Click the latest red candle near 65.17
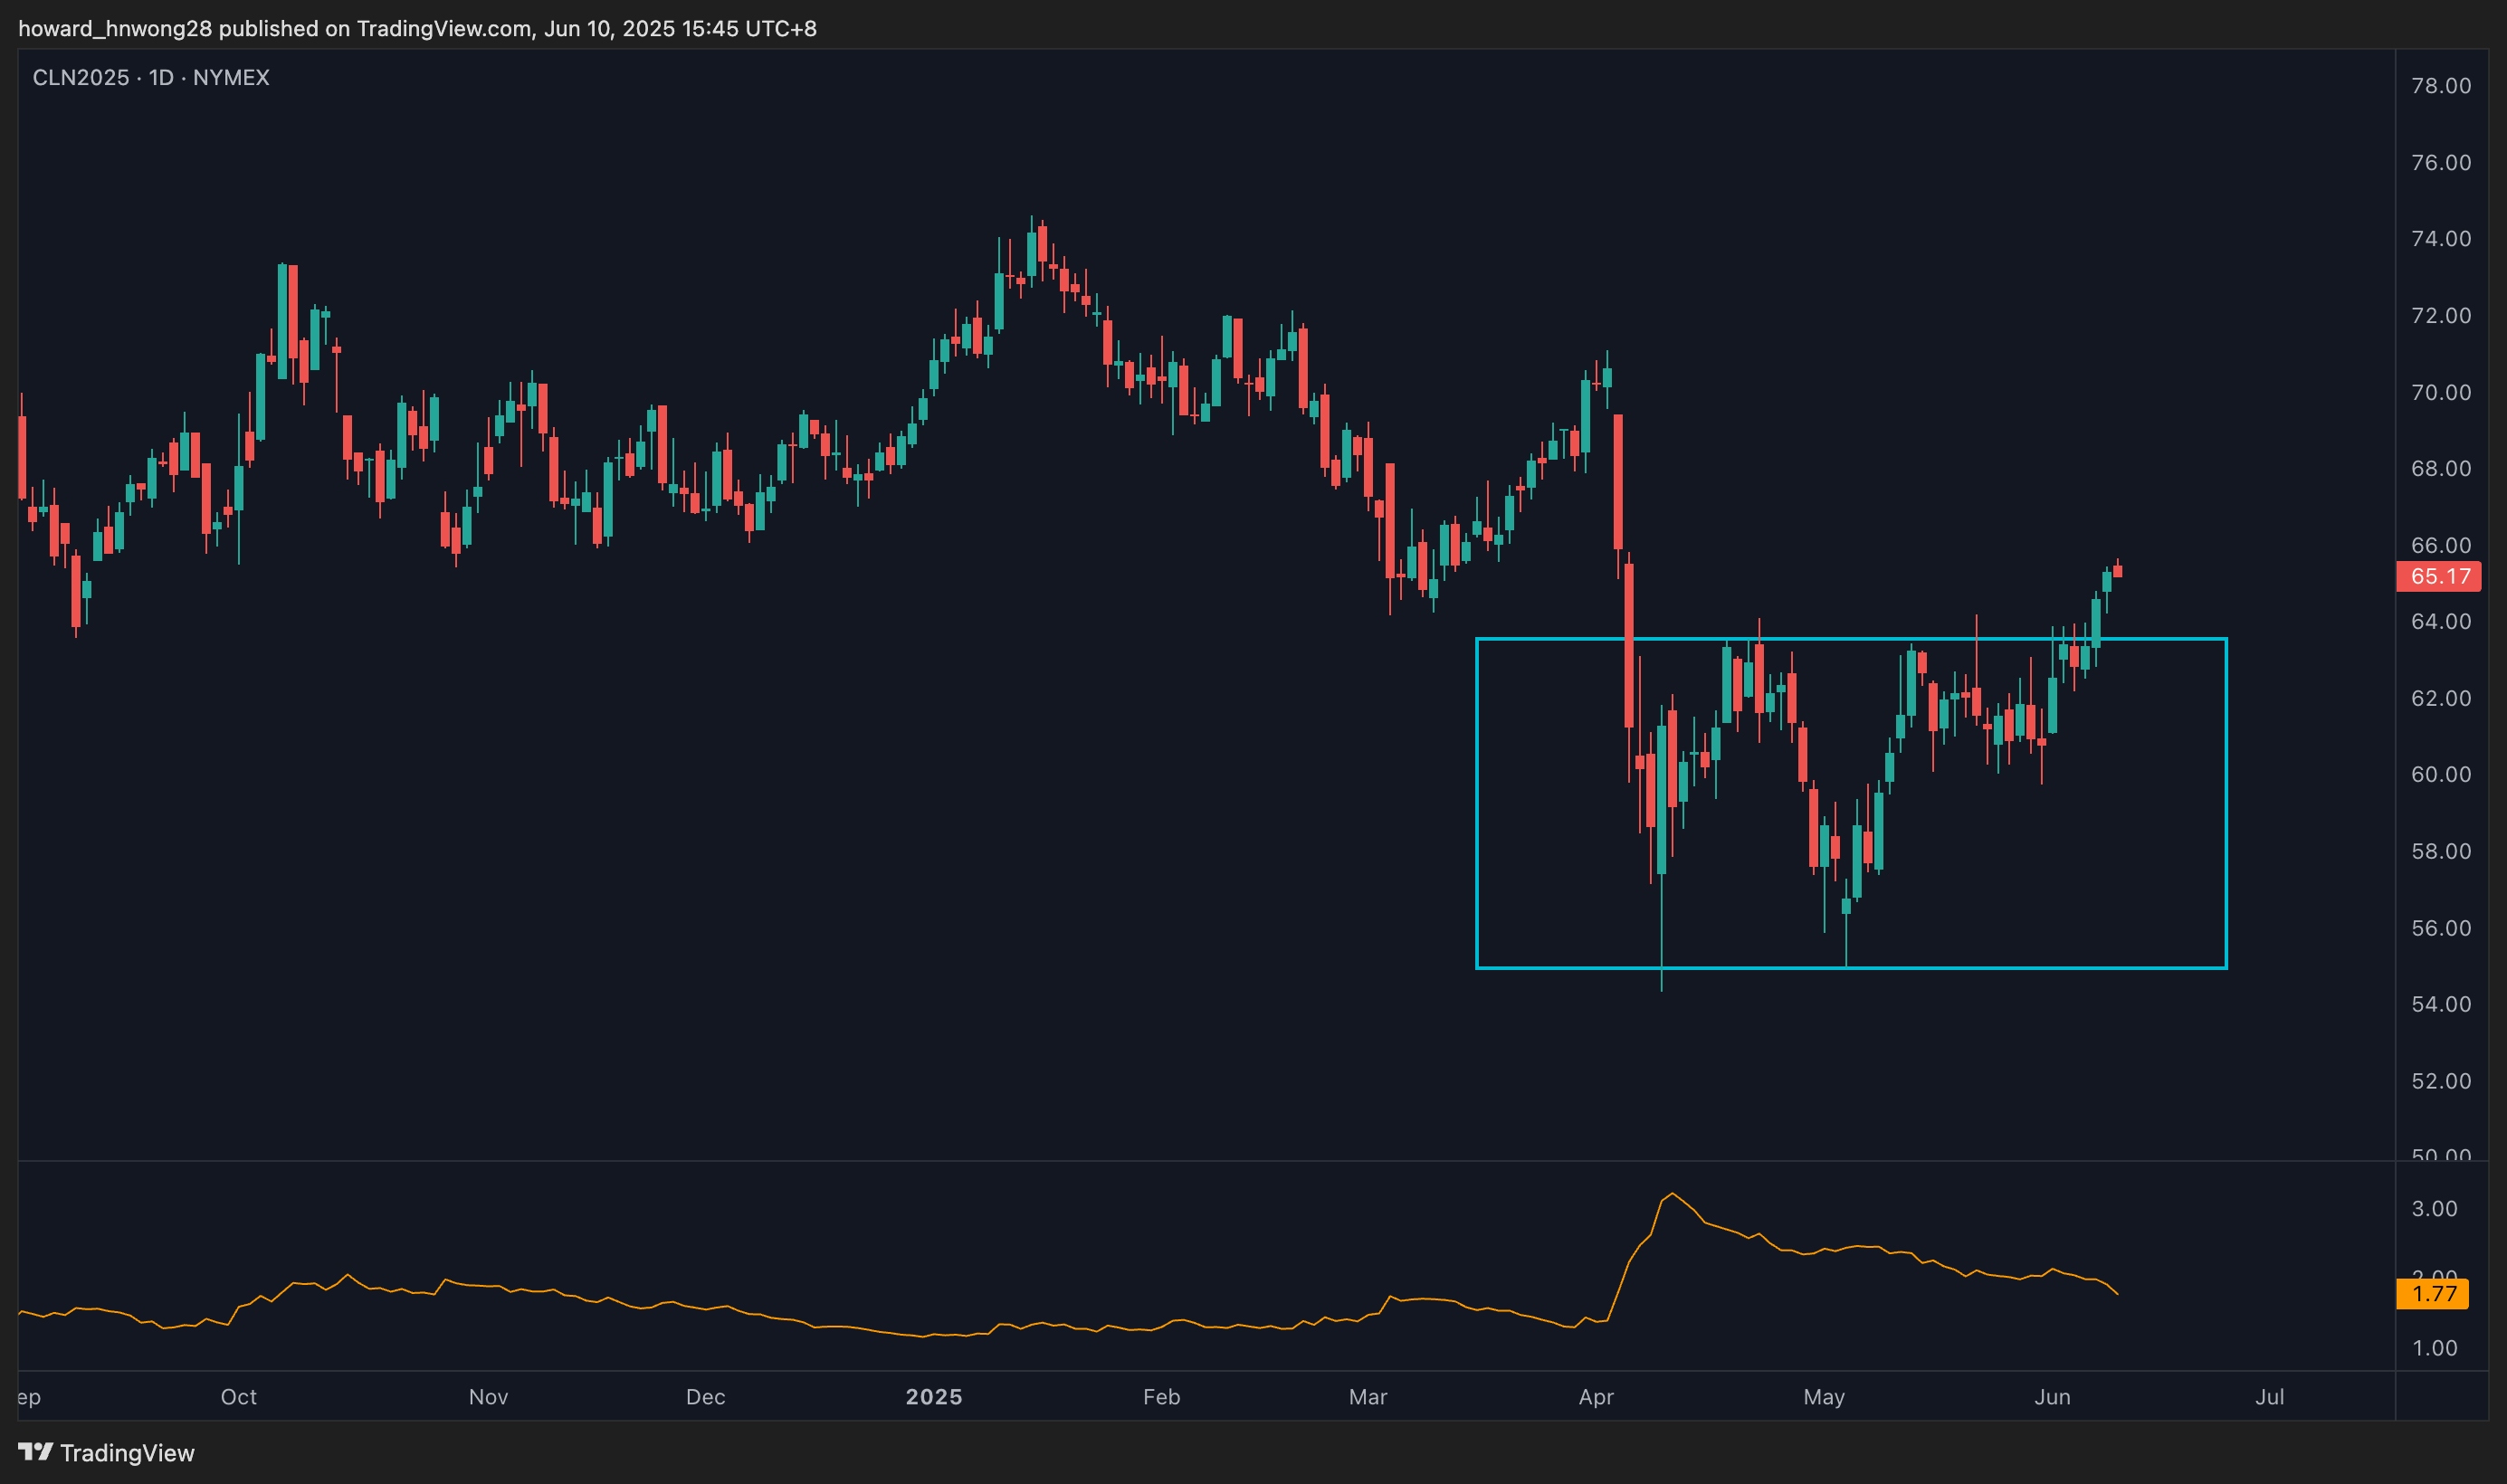2507x1484 pixels. pos(2117,571)
